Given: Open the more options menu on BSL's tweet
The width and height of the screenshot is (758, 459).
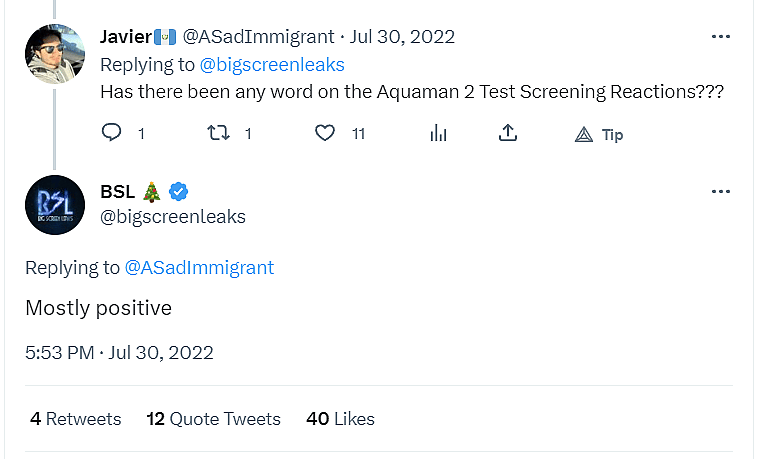Looking at the screenshot, I should (x=720, y=191).
